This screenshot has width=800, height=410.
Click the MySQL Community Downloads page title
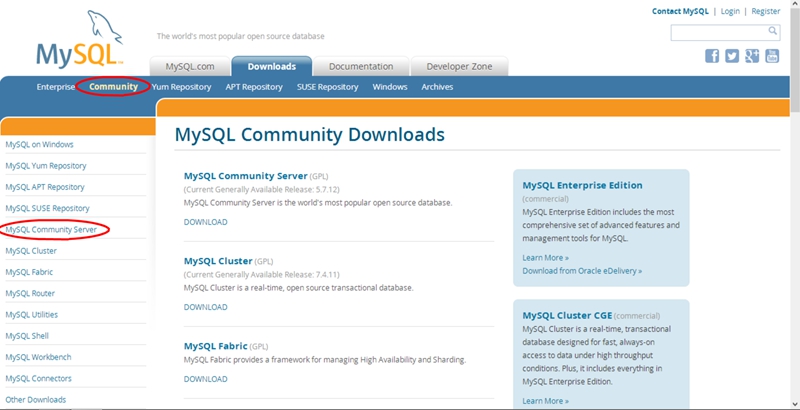[310, 135]
